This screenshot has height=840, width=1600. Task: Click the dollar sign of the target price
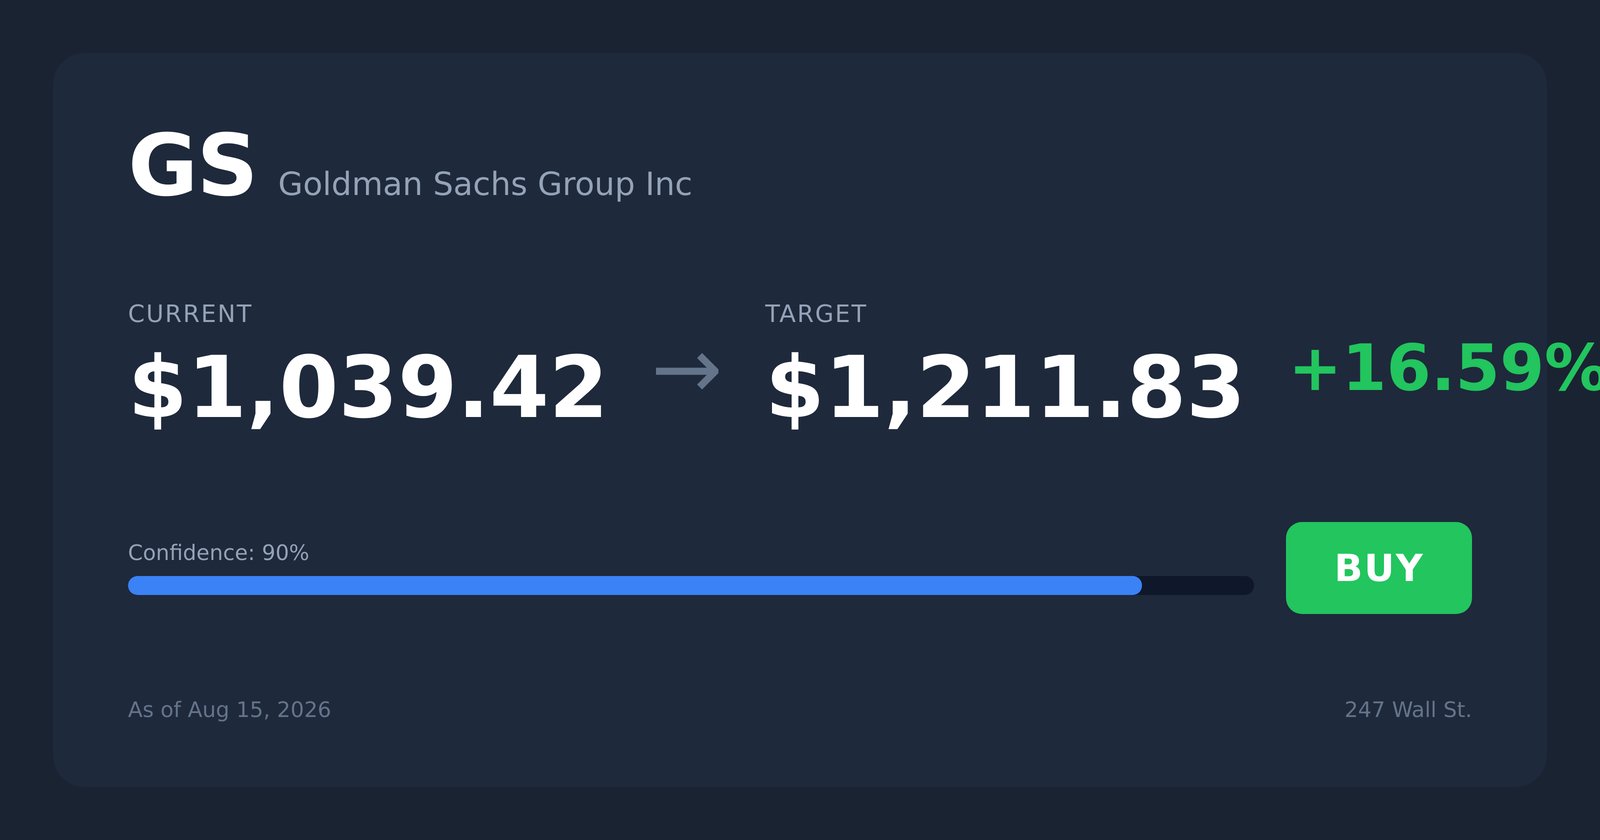795,390
